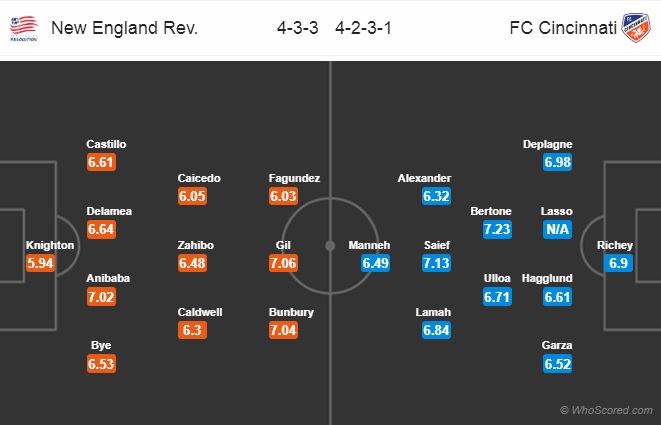Click the New England Revolution team logo
Viewport: 661px width, 425px height.
(24, 28)
